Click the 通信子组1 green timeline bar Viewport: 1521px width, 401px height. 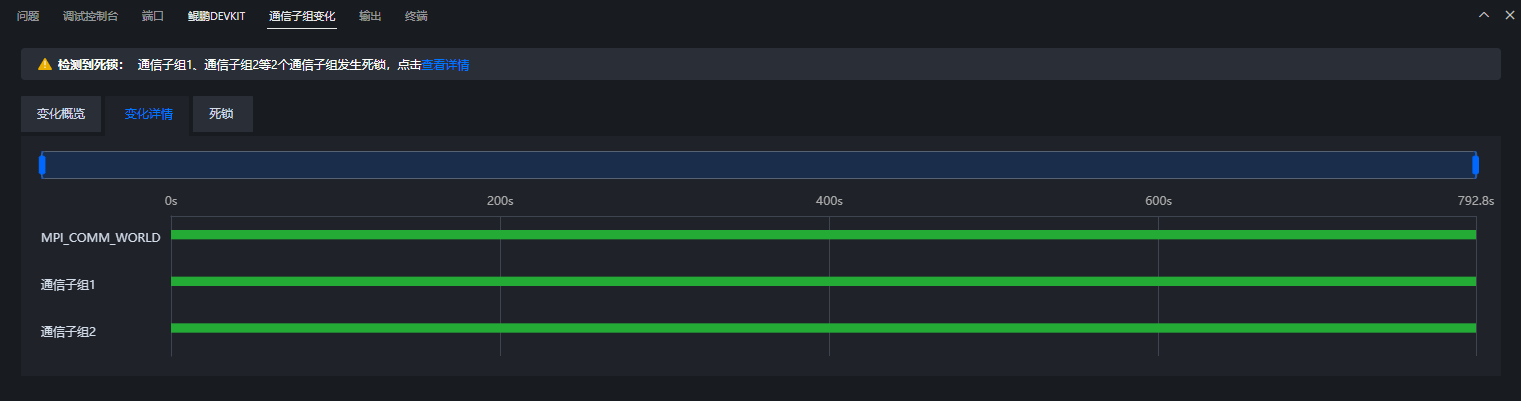[823, 281]
